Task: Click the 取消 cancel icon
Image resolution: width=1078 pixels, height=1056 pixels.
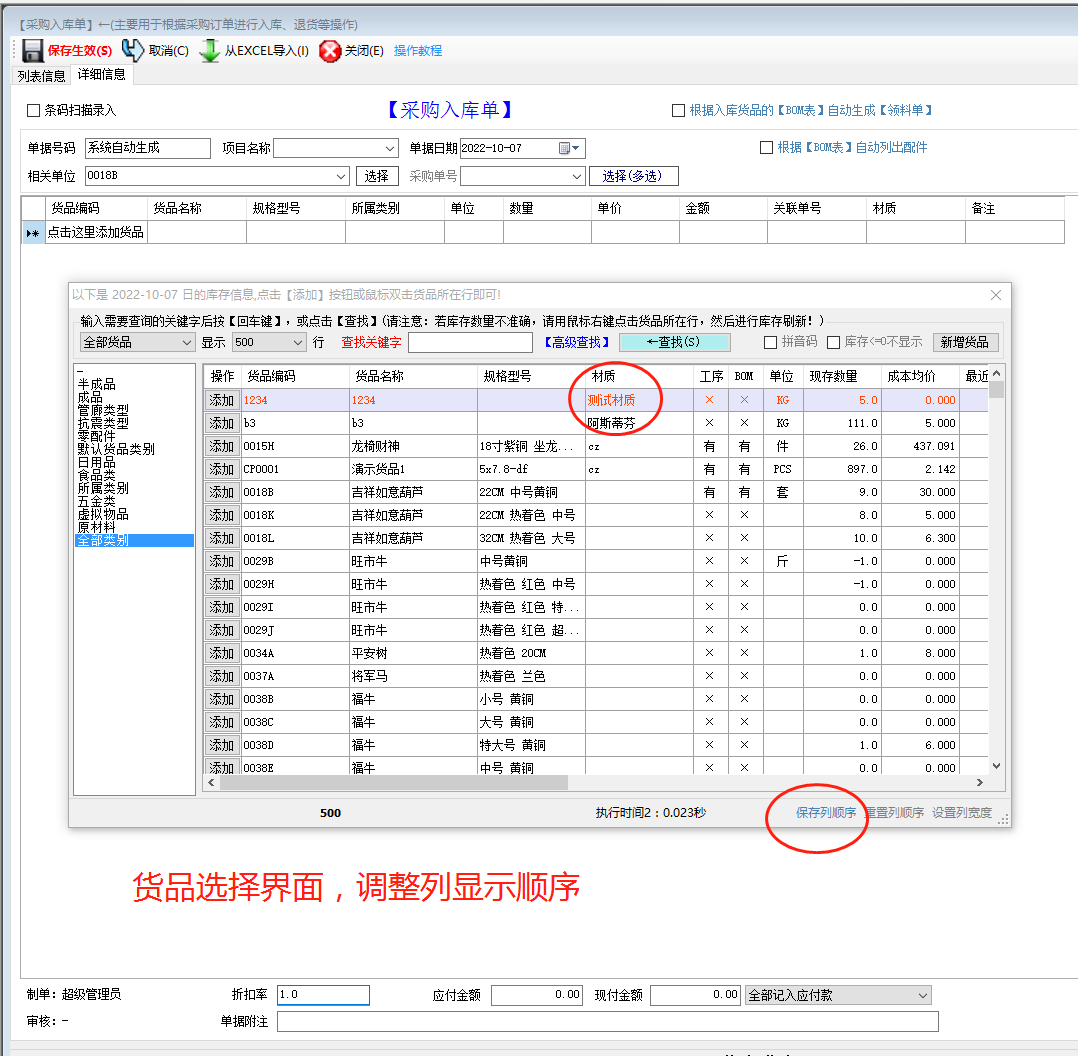Action: click(133, 50)
